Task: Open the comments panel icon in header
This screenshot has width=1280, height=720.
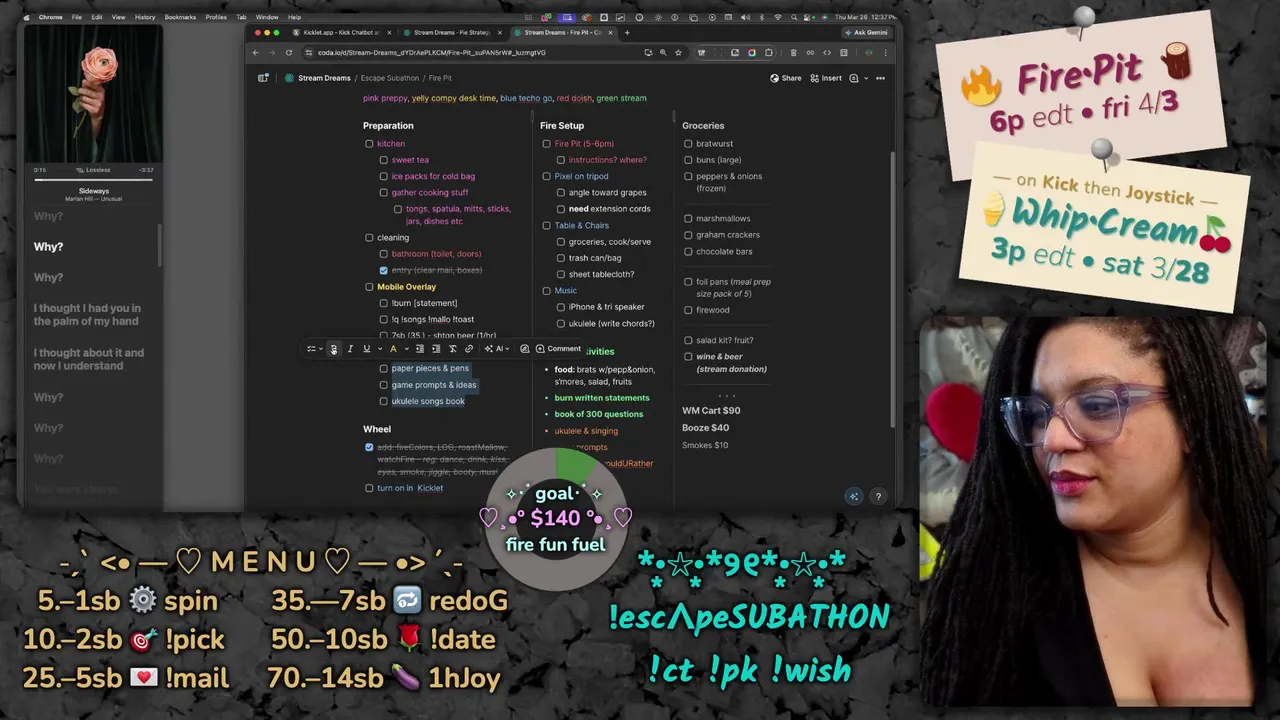Action: click(854, 78)
